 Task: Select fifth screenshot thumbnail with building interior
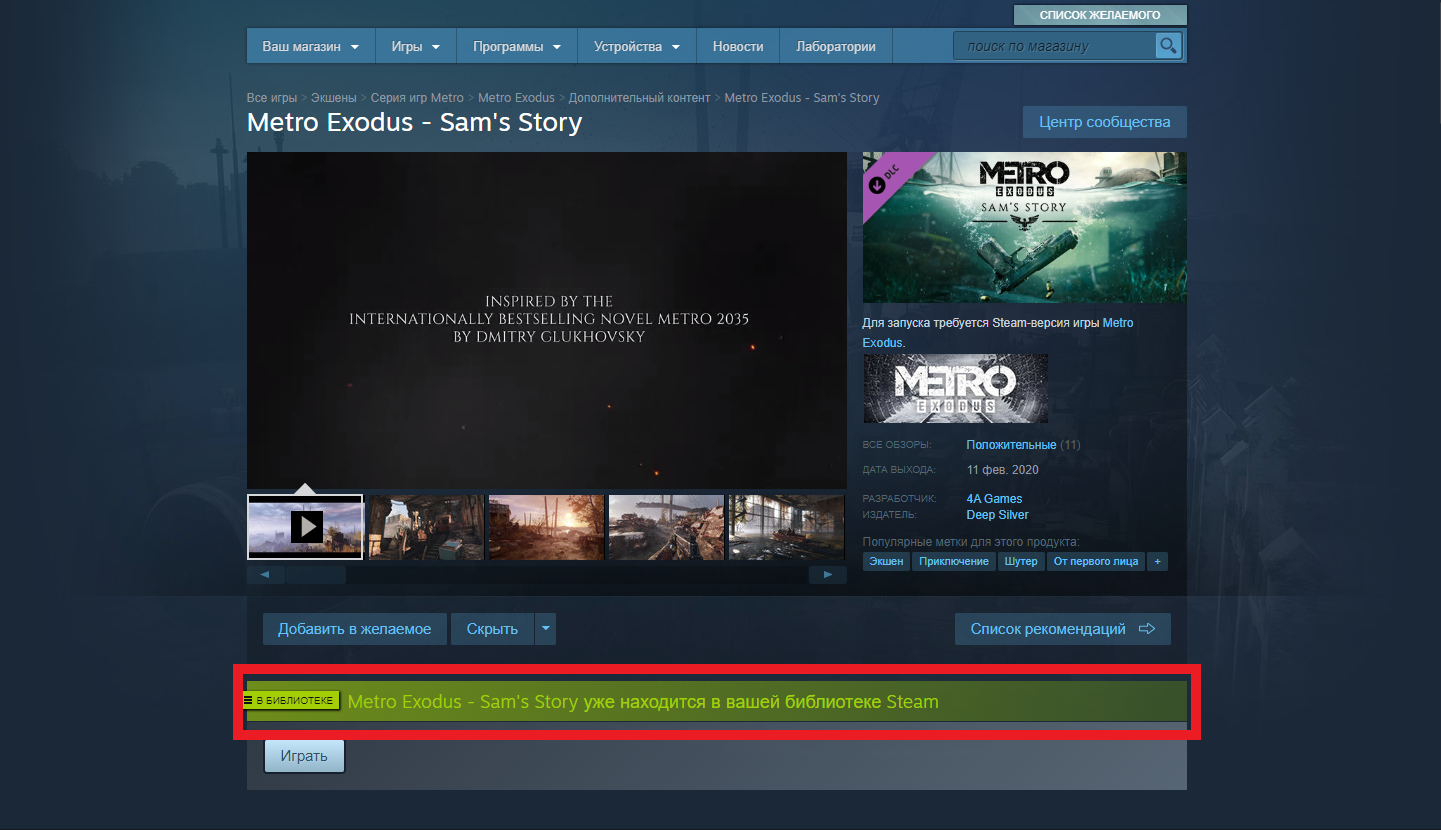click(x=787, y=526)
